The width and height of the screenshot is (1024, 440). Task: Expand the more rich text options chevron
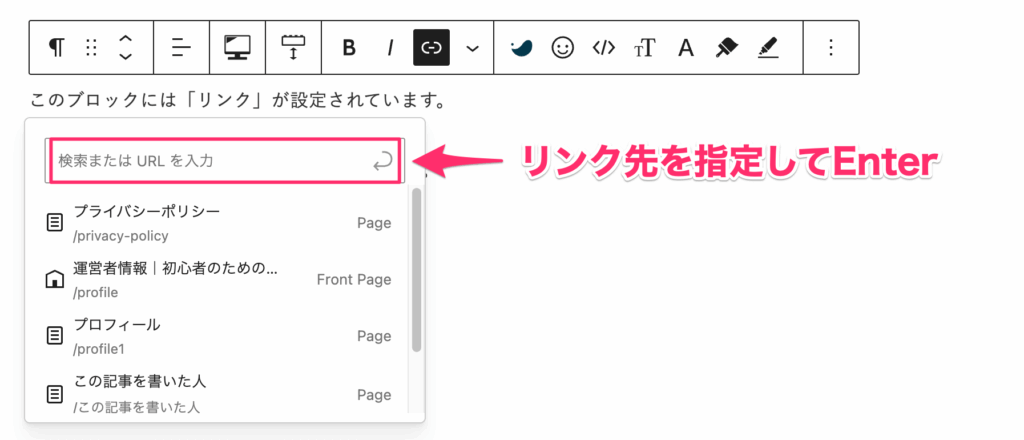coord(472,48)
